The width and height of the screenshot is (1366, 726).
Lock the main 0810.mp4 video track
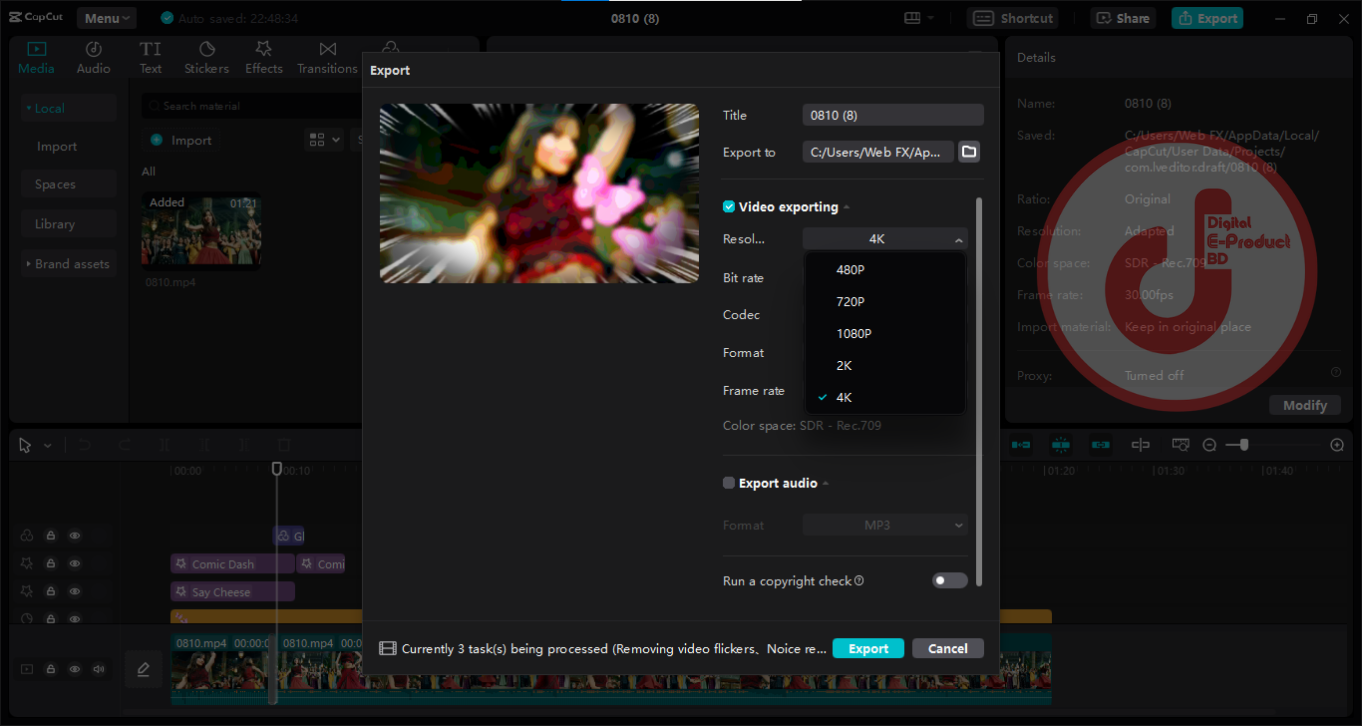(x=51, y=669)
